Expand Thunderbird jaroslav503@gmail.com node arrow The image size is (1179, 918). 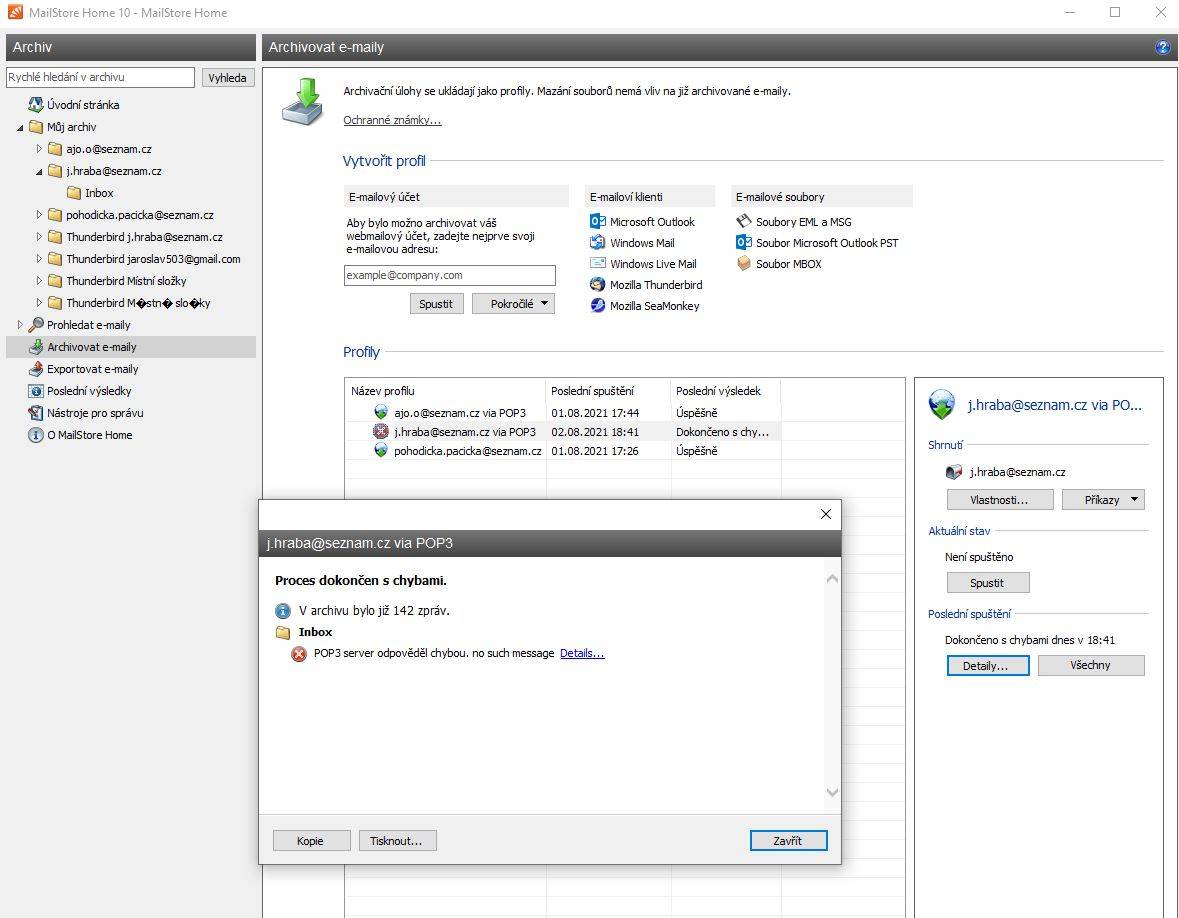point(39,259)
